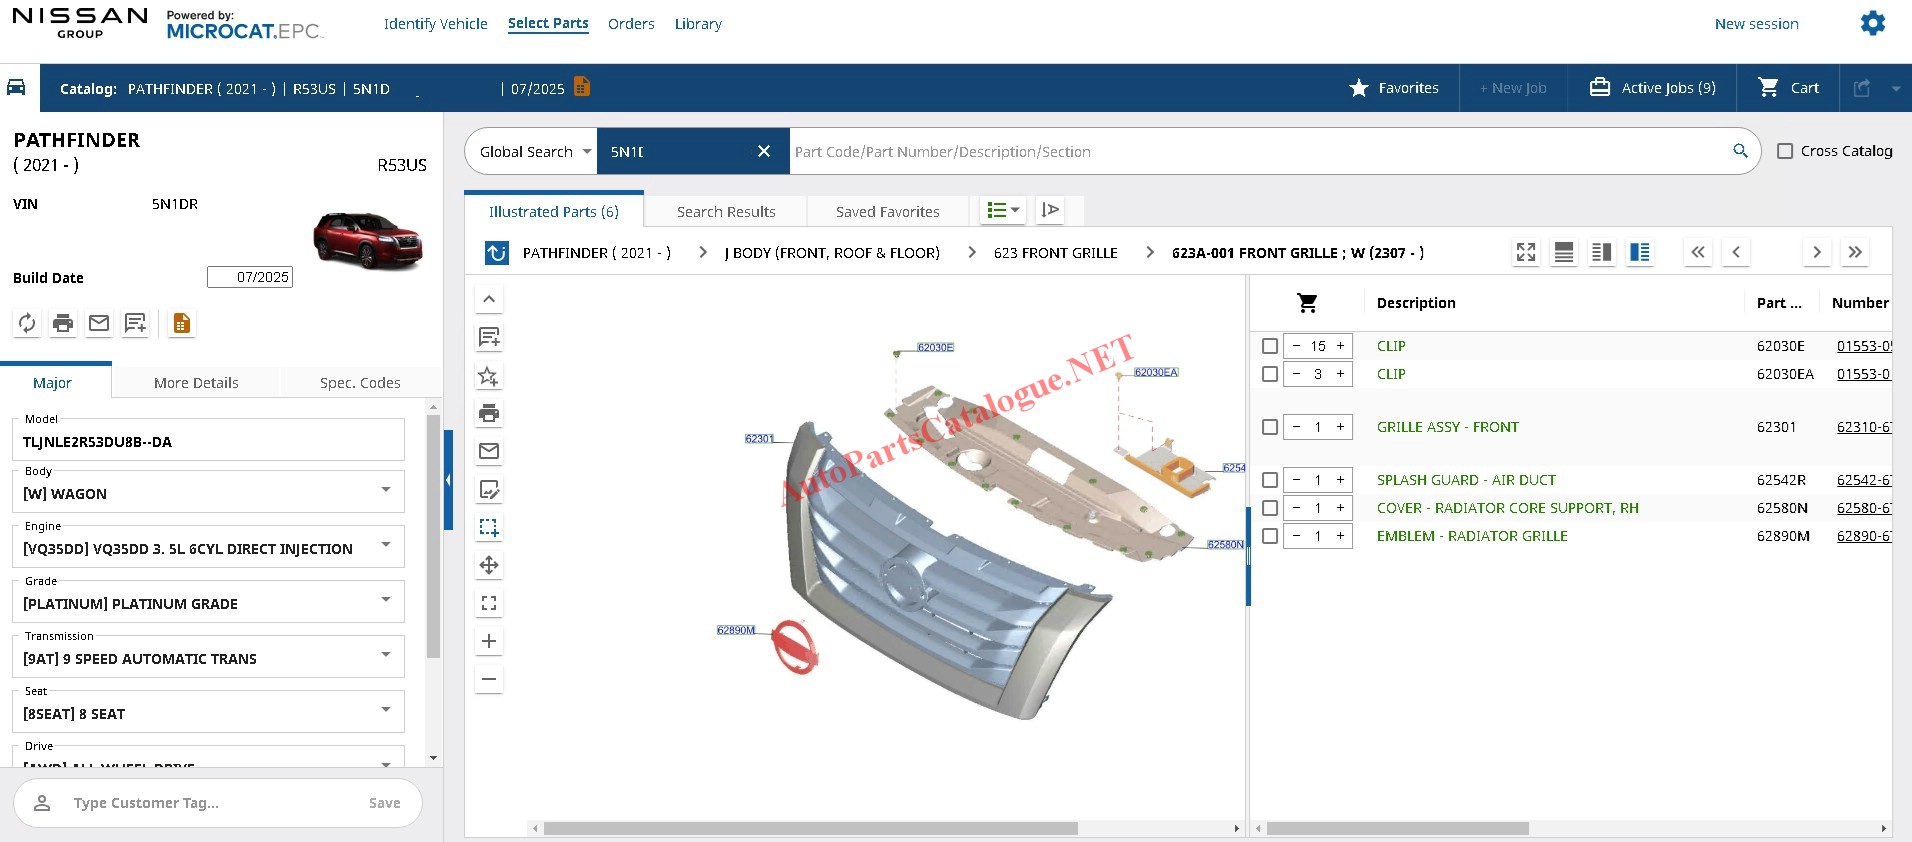Check the GRILLE ASSY - FRONT checkbox
Screen dimensions: 1912x842
1270,427
